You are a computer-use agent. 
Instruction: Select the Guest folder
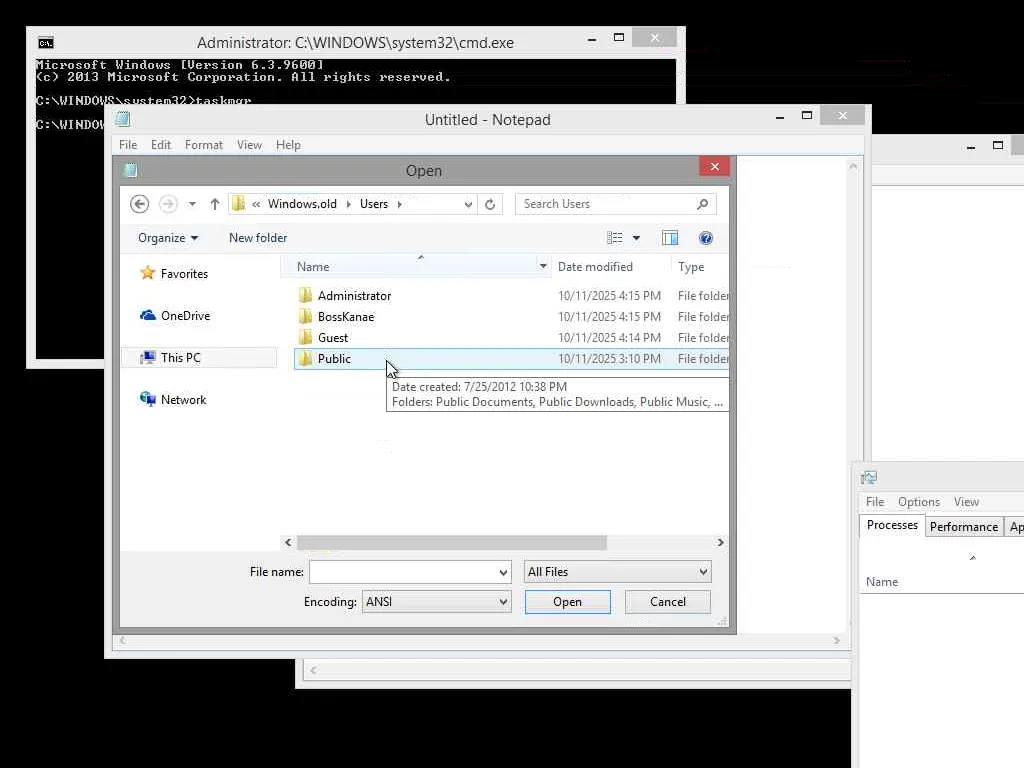point(333,338)
